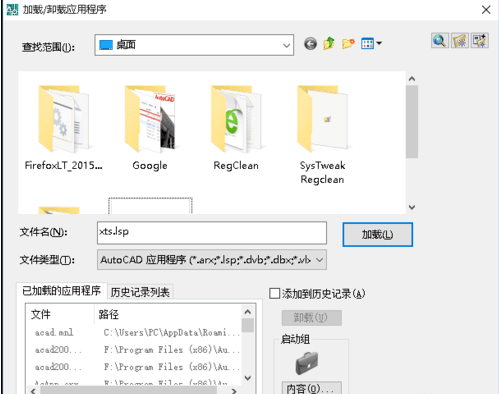Switch to 历史记录列表 tab
The image size is (499, 394).
(x=140, y=292)
